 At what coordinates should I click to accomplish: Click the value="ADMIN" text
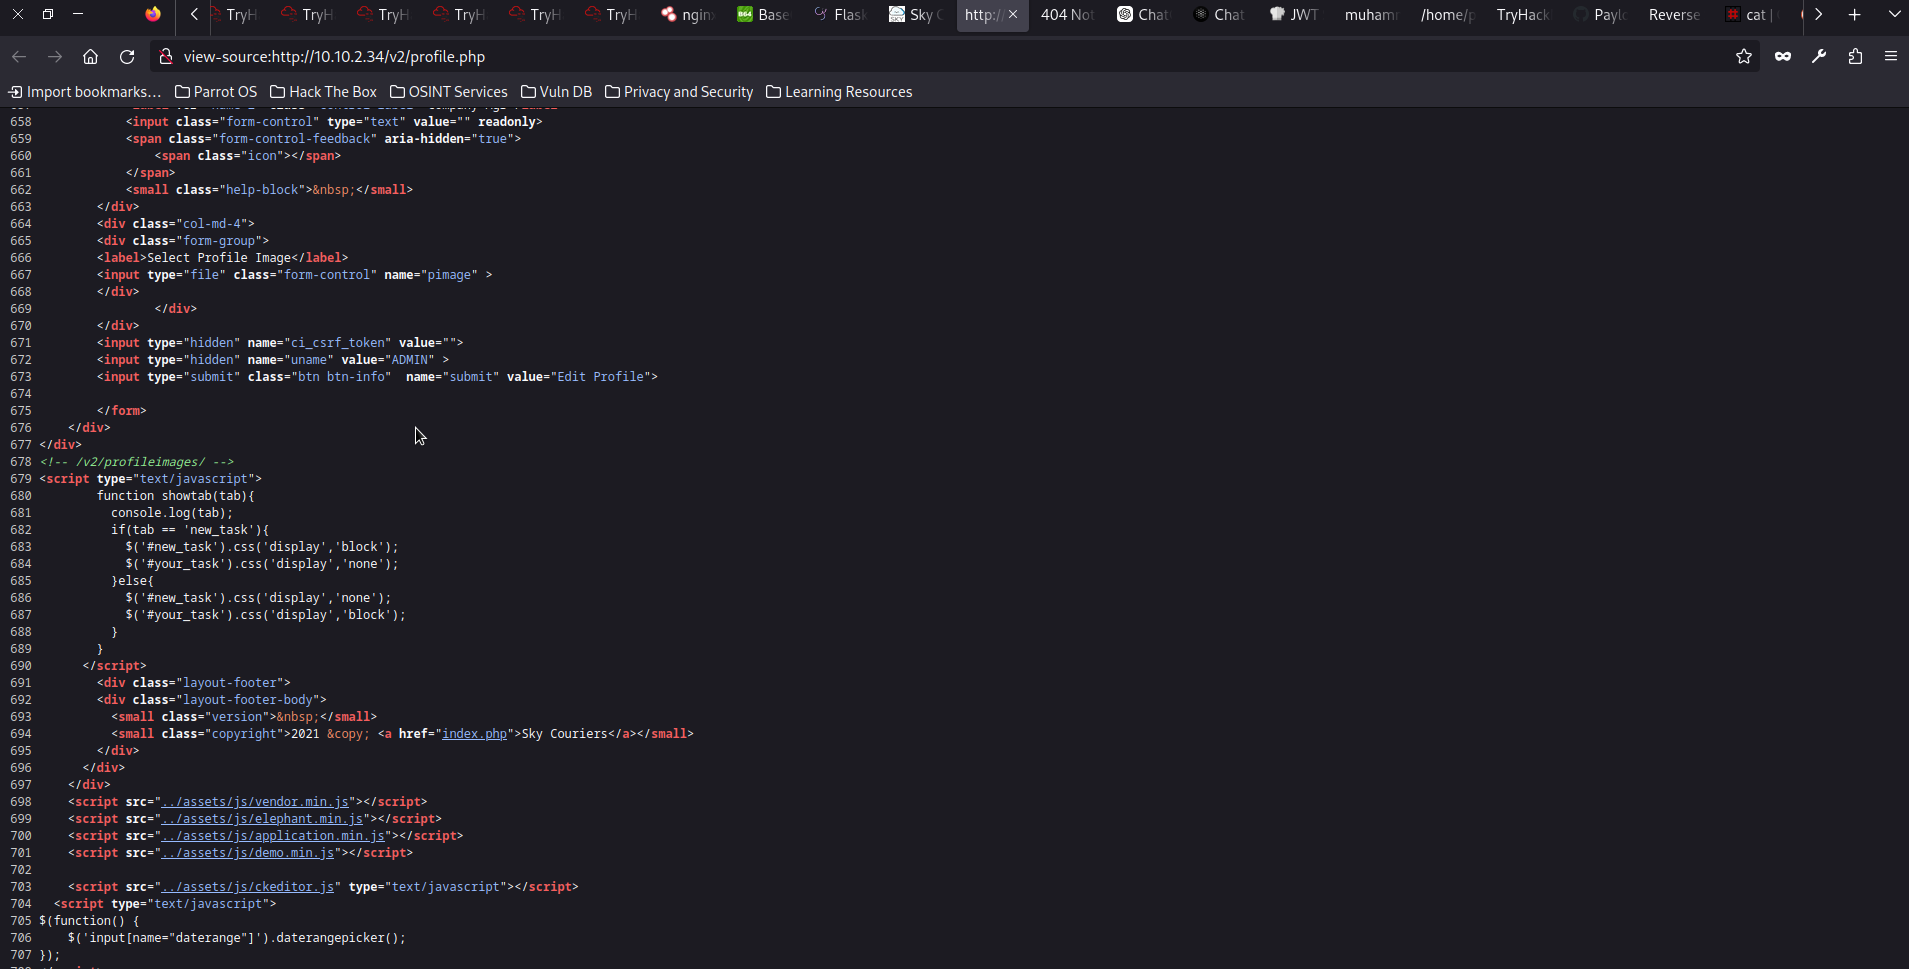point(388,360)
